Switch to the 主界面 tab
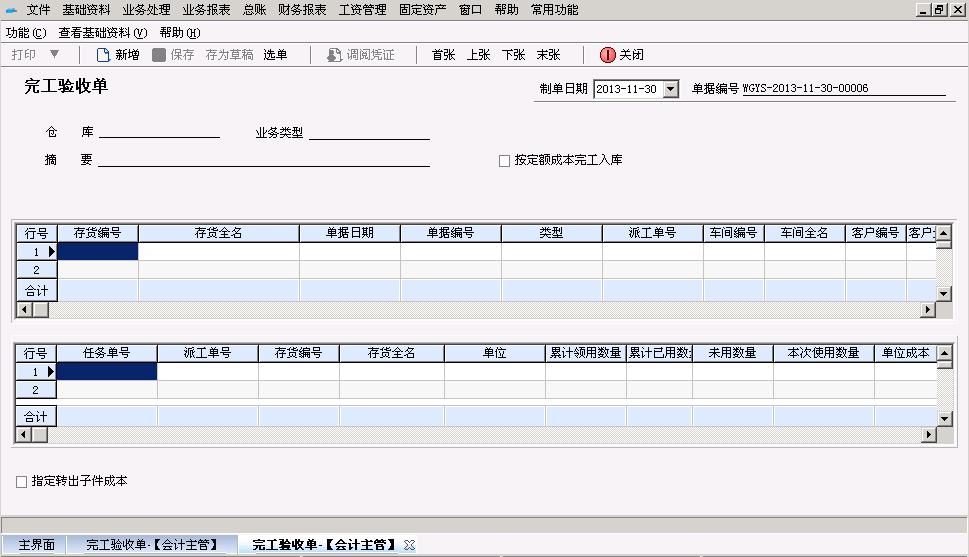 [x=37, y=545]
